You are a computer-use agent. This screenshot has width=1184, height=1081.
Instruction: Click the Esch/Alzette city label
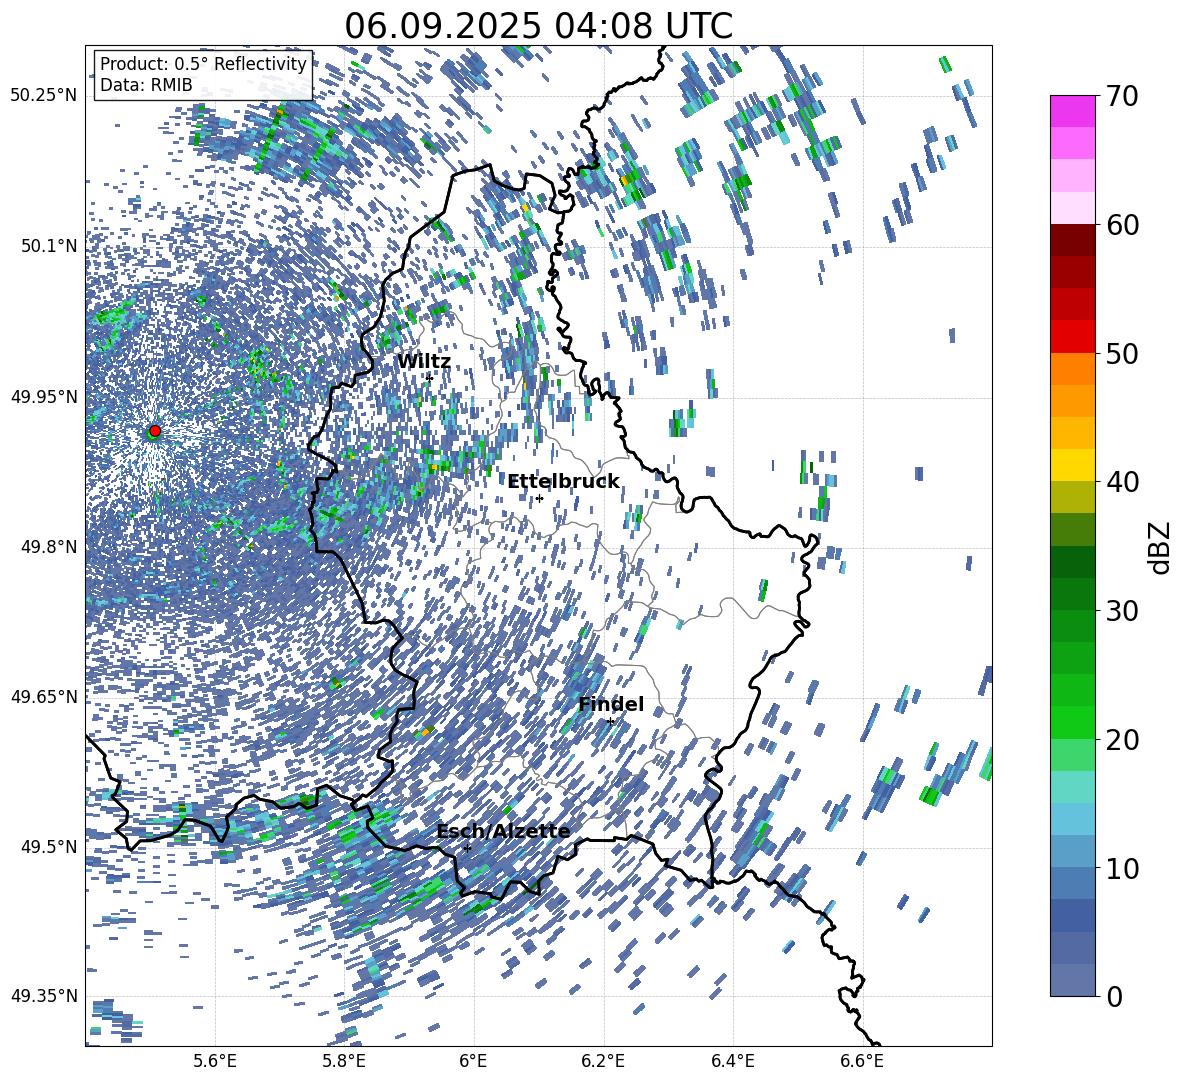coord(504,831)
